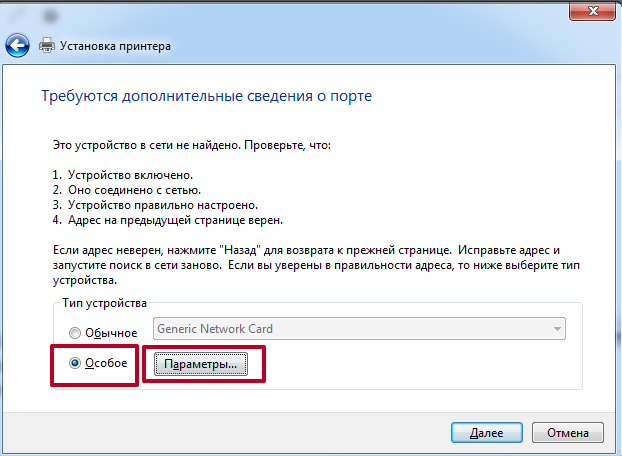The width and height of the screenshot is (622, 456).
Task: Click the printer icon in the title bar
Action: click(x=47, y=45)
